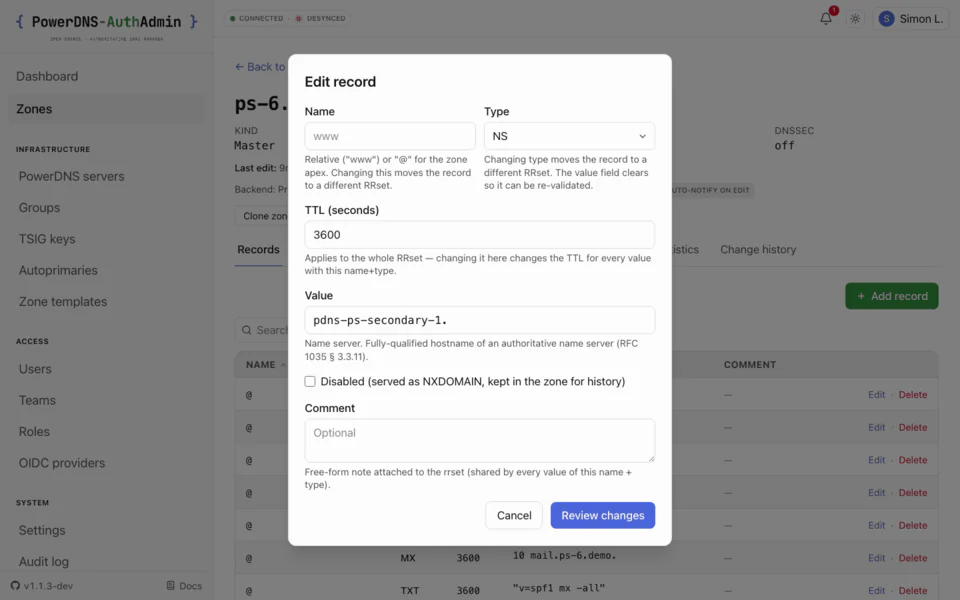
Task: Open Settings in the sidebar
Action: (x=42, y=530)
